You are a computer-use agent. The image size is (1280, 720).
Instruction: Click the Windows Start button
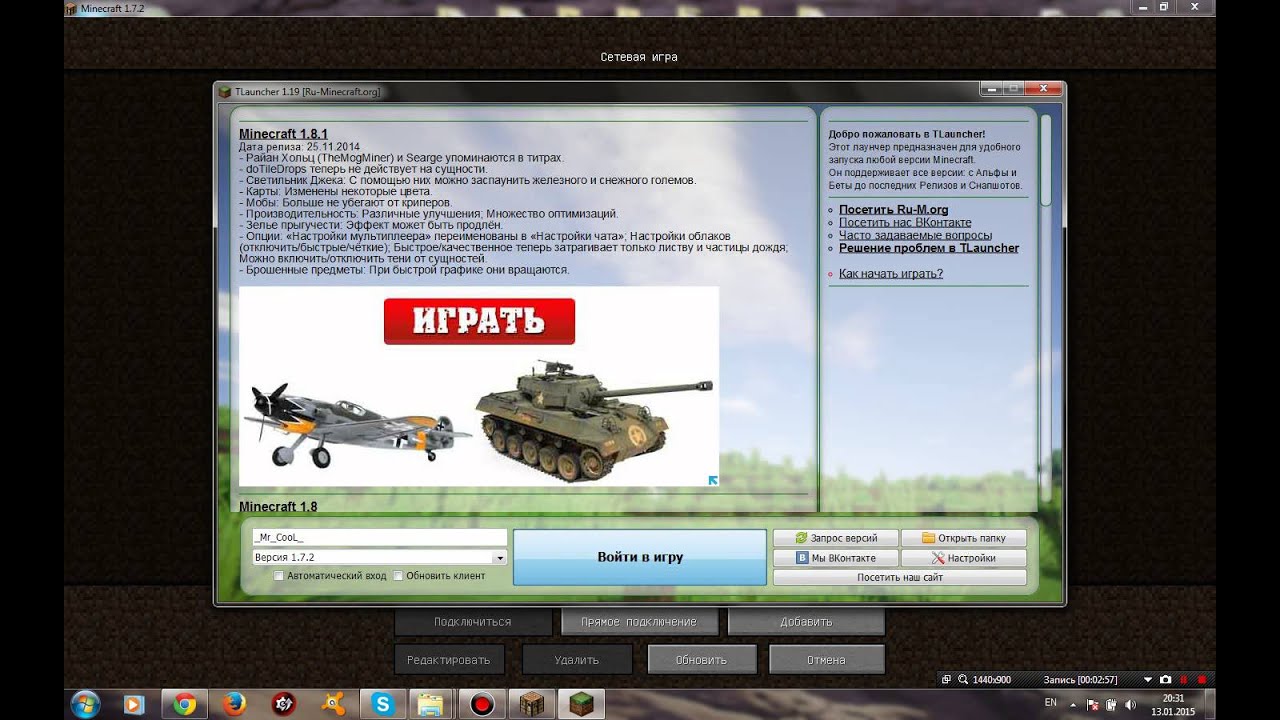[x=85, y=704]
